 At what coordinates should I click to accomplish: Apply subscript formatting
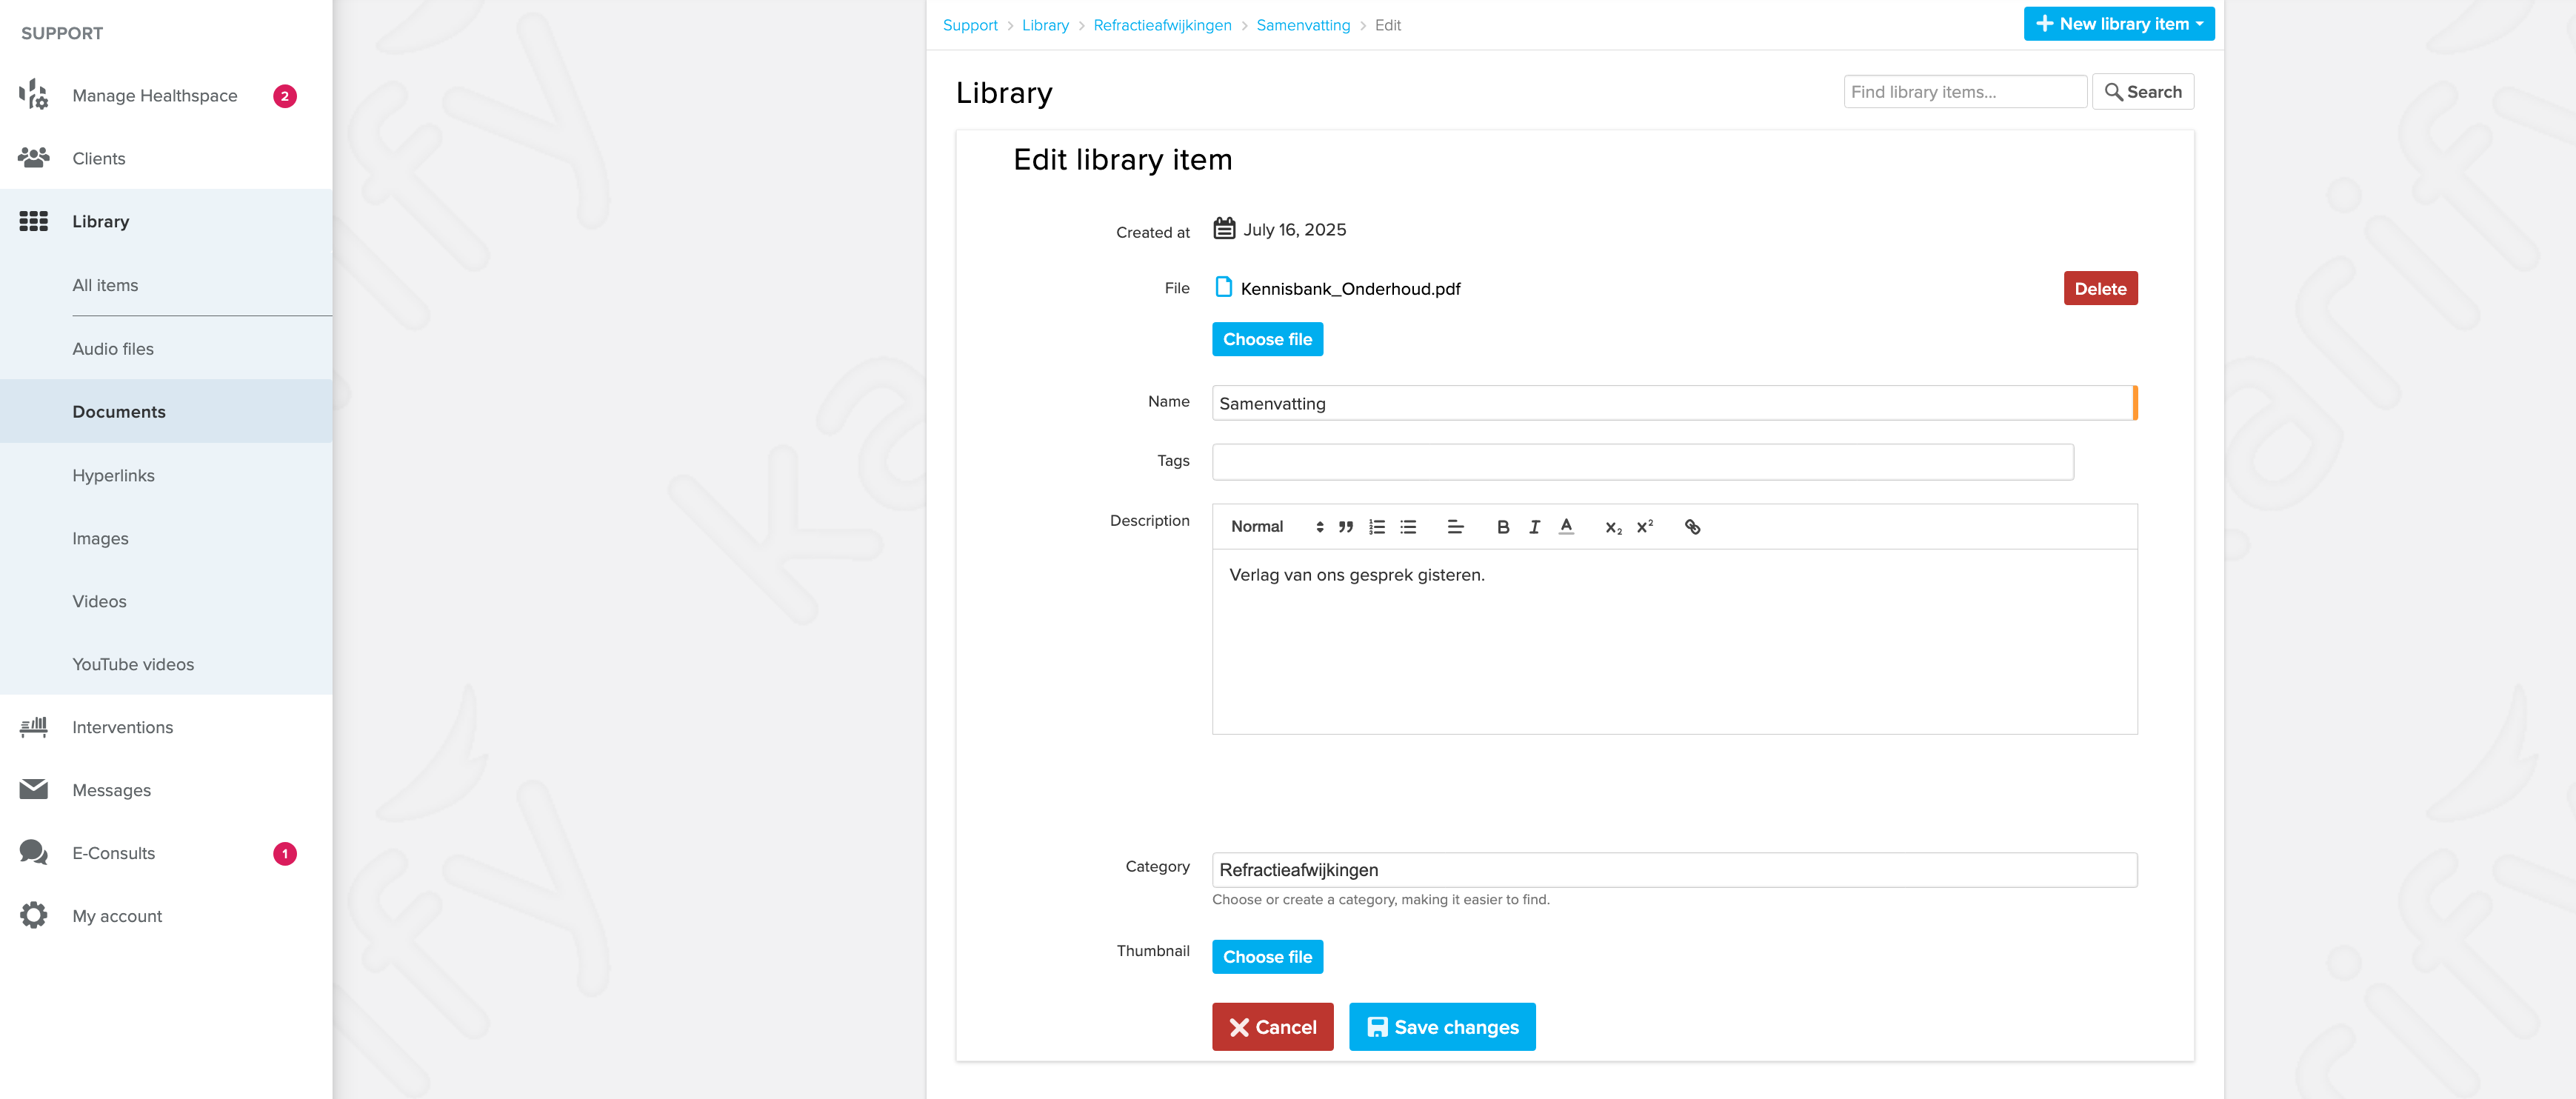[x=1613, y=527]
